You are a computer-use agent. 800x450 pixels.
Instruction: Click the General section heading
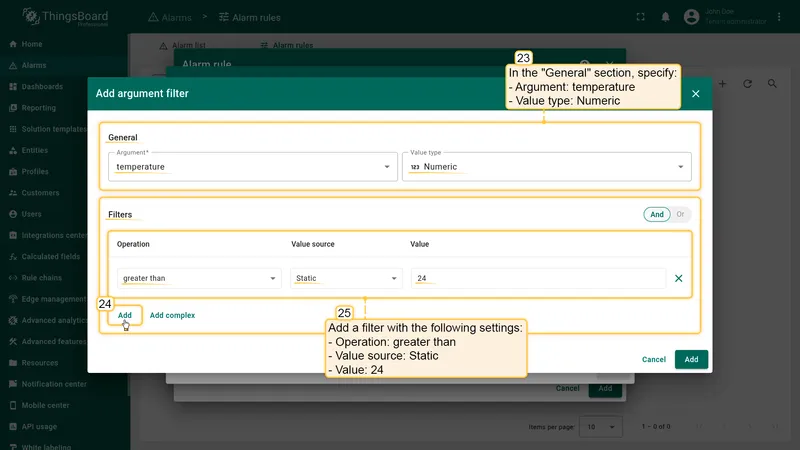click(122, 138)
